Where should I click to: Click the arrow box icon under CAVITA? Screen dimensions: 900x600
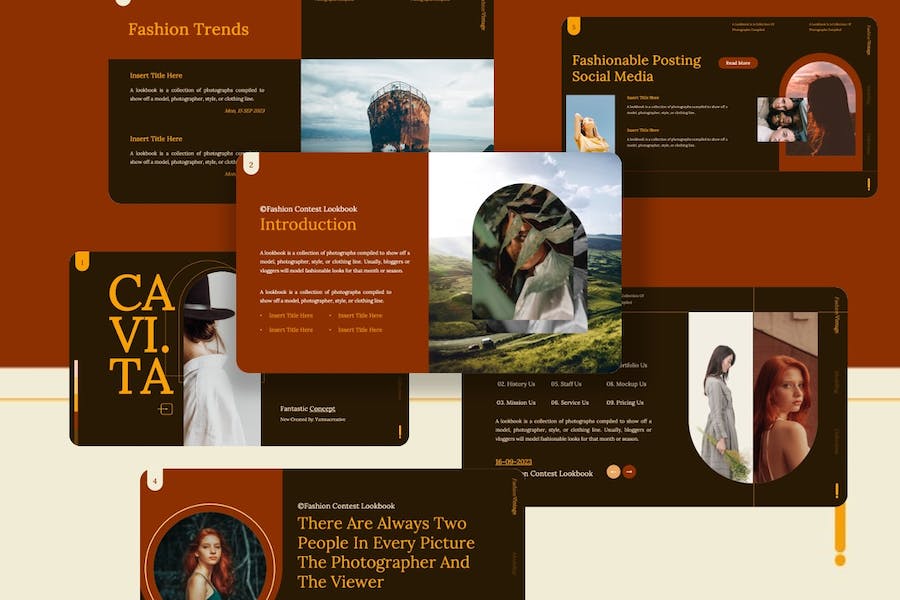tap(165, 408)
